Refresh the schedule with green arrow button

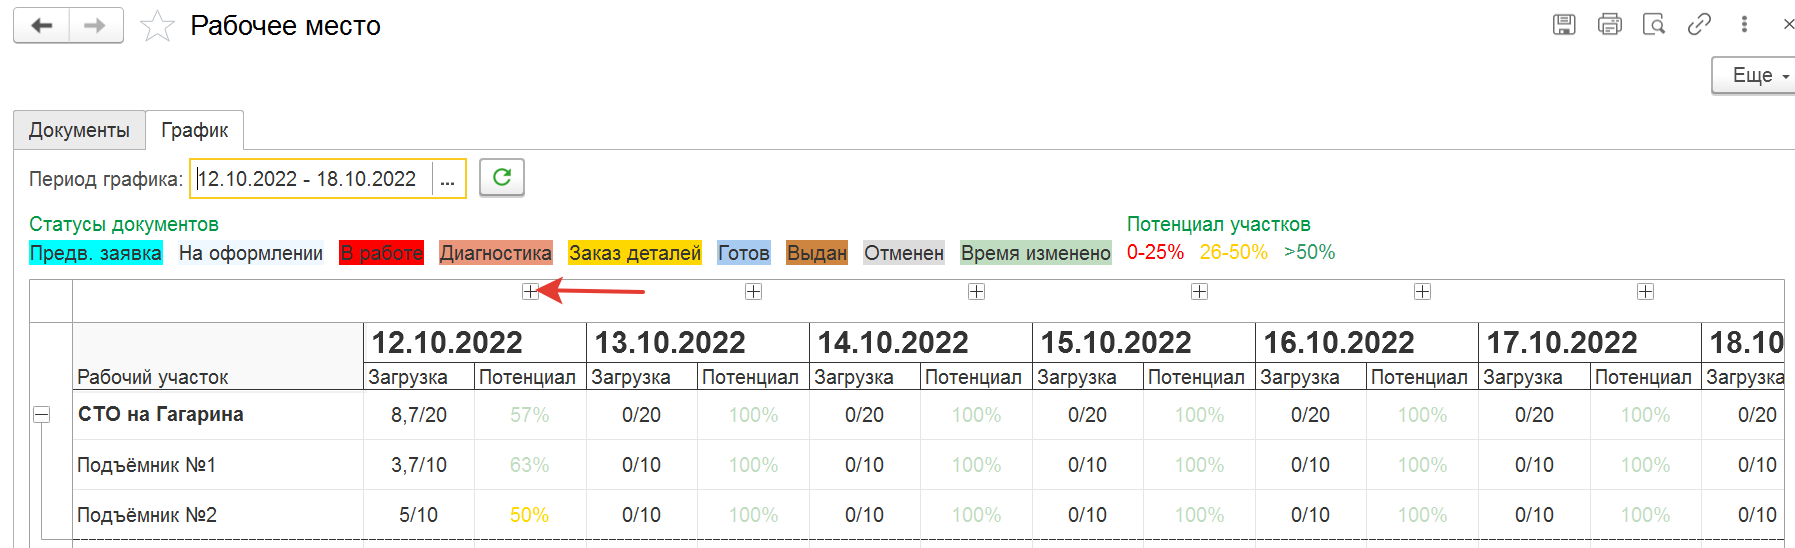(502, 178)
